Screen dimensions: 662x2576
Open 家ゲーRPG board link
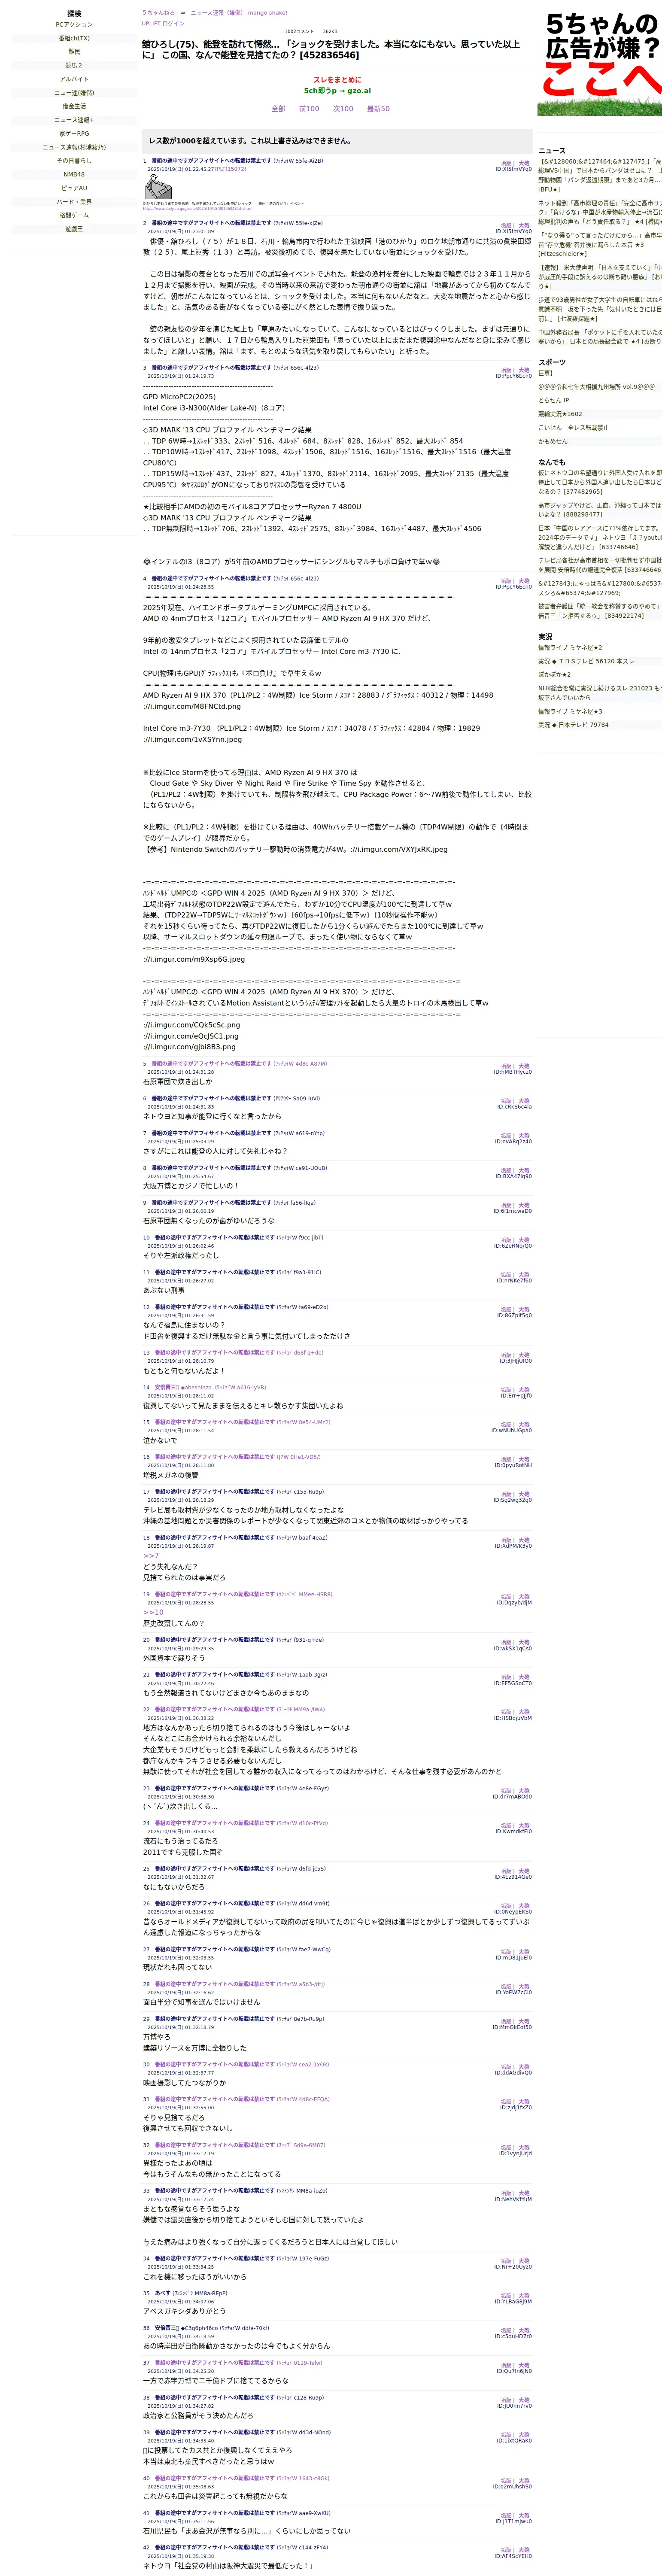tap(74, 134)
